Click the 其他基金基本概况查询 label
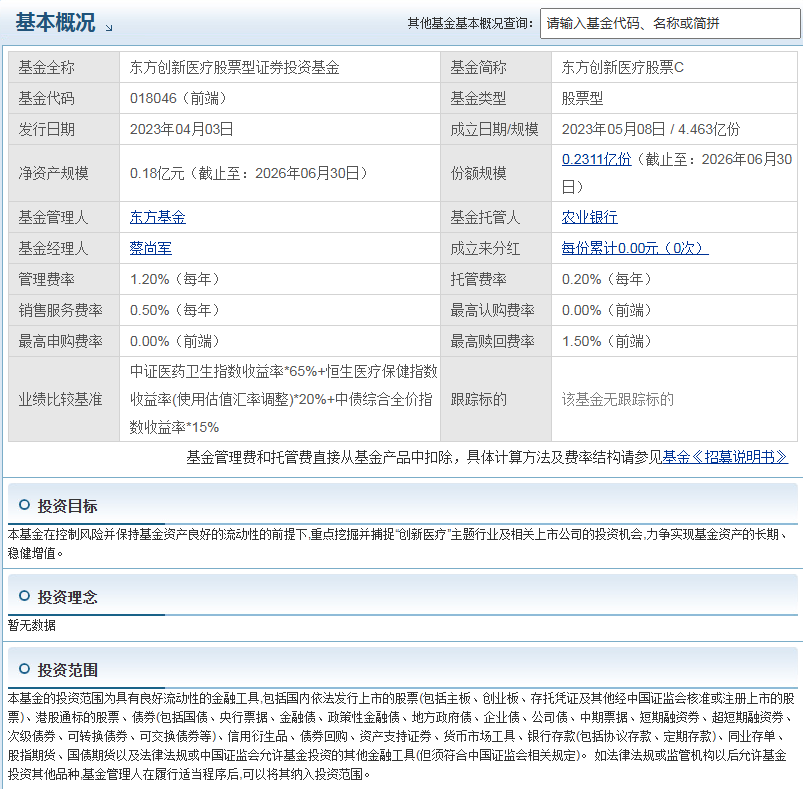 point(470,24)
